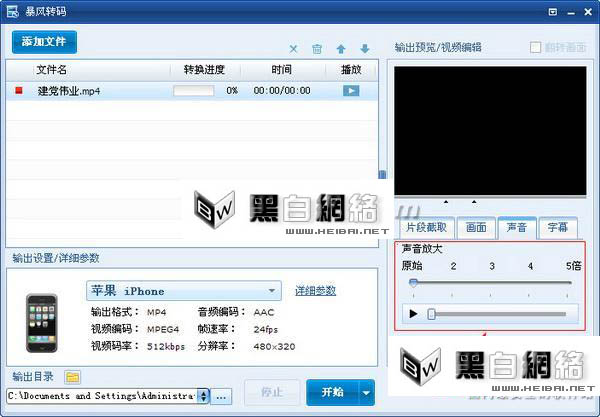The height and width of the screenshot is (417, 600).
Task: Open the 画面 tab
Action: click(x=477, y=227)
